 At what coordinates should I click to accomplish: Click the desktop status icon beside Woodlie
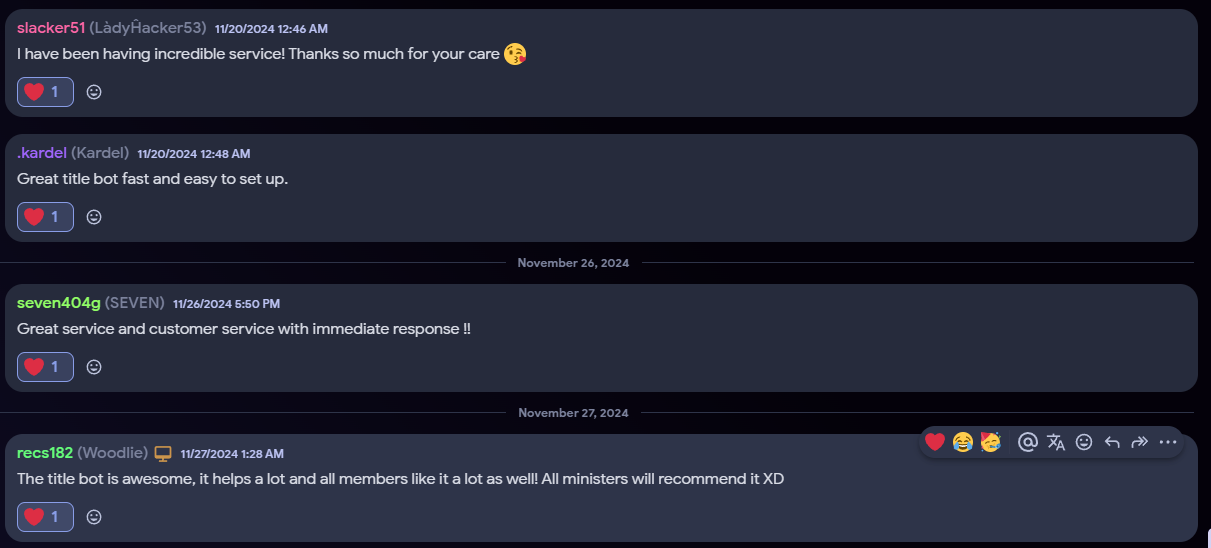coord(163,454)
